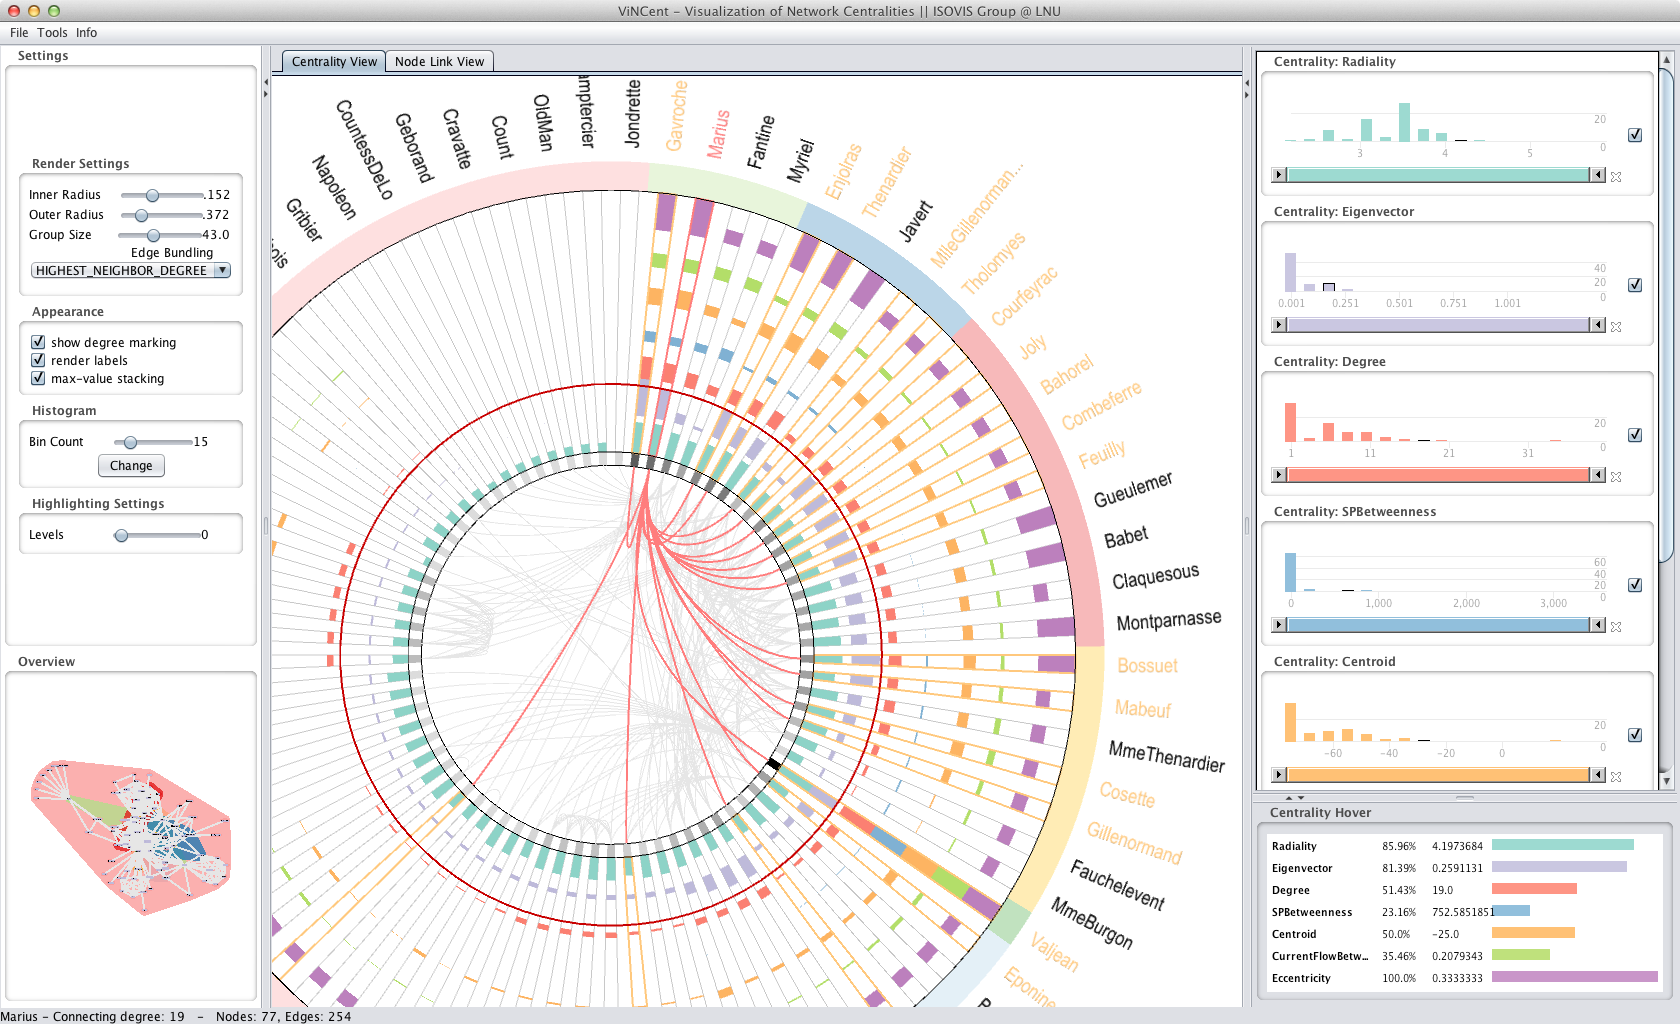Click the Radiality range left handle arrow

1279,175
